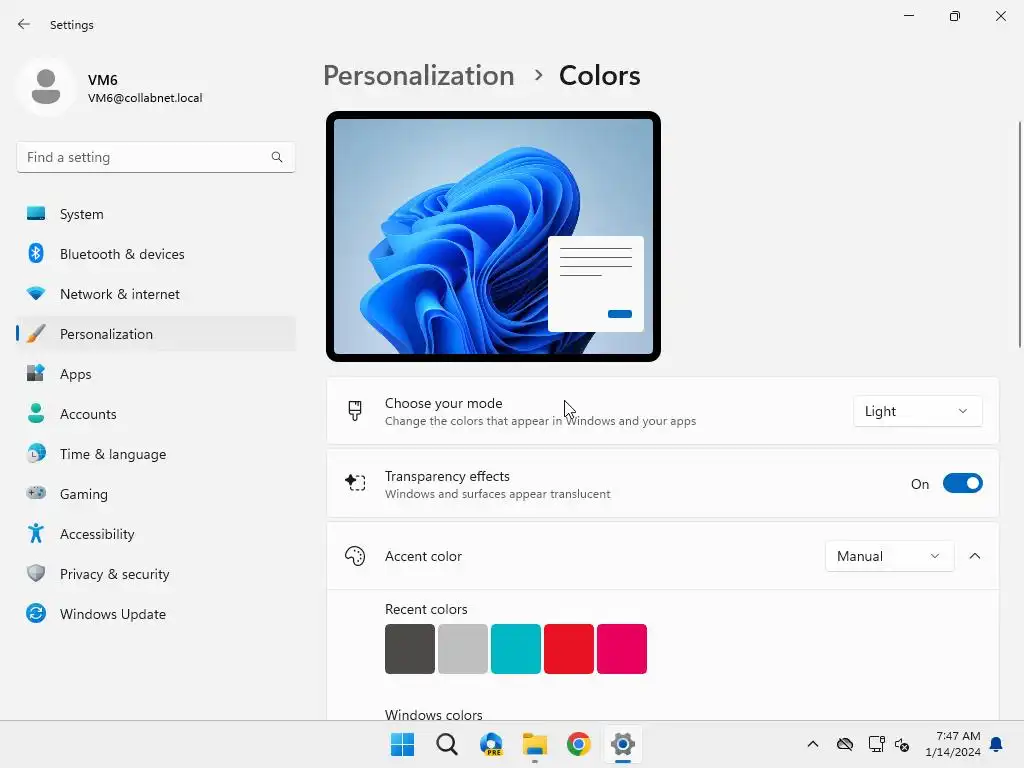Click the Bluetooth icon in sidebar

36,253
